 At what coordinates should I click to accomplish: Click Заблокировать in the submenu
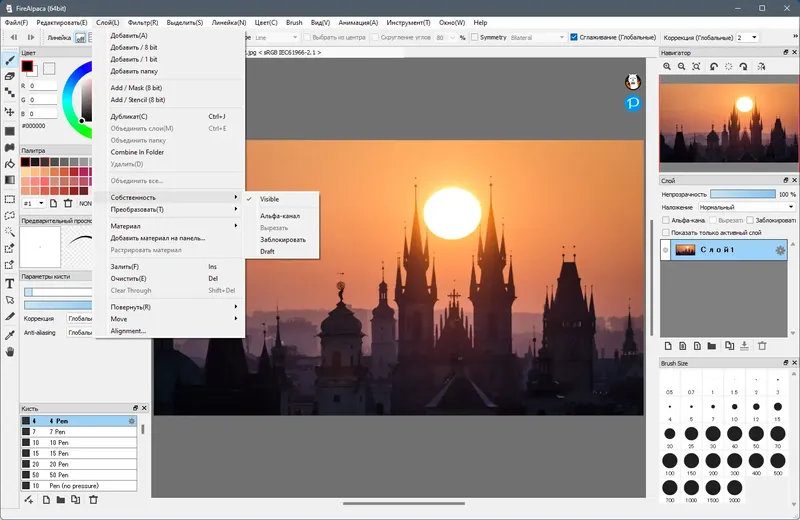click(x=283, y=239)
